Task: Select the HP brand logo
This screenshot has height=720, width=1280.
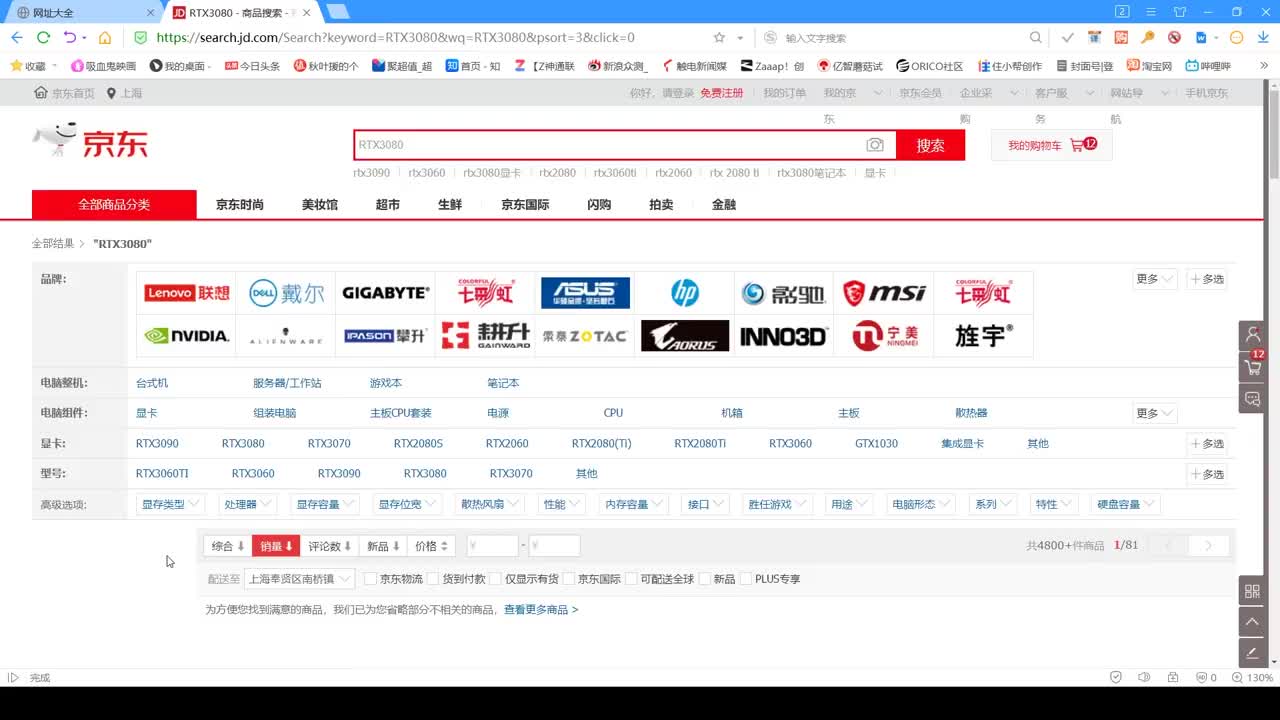Action: [x=684, y=293]
